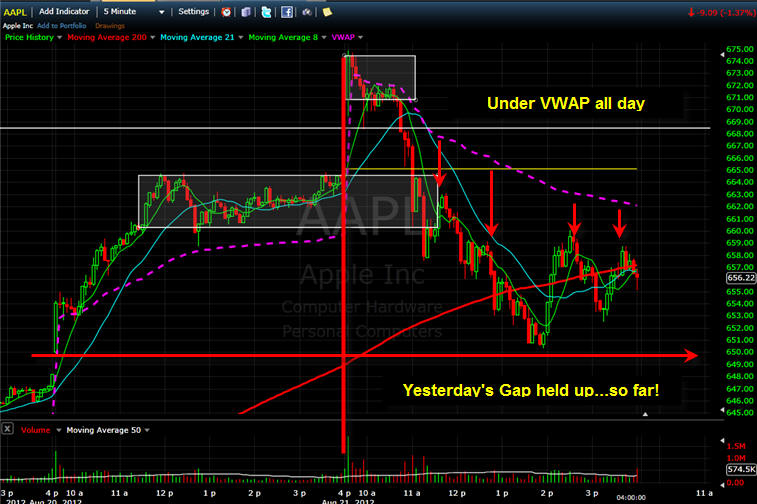Image resolution: width=757 pixels, height=504 pixels.
Task: Click the Aug 21, 2012 date label
Action: tap(348, 501)
